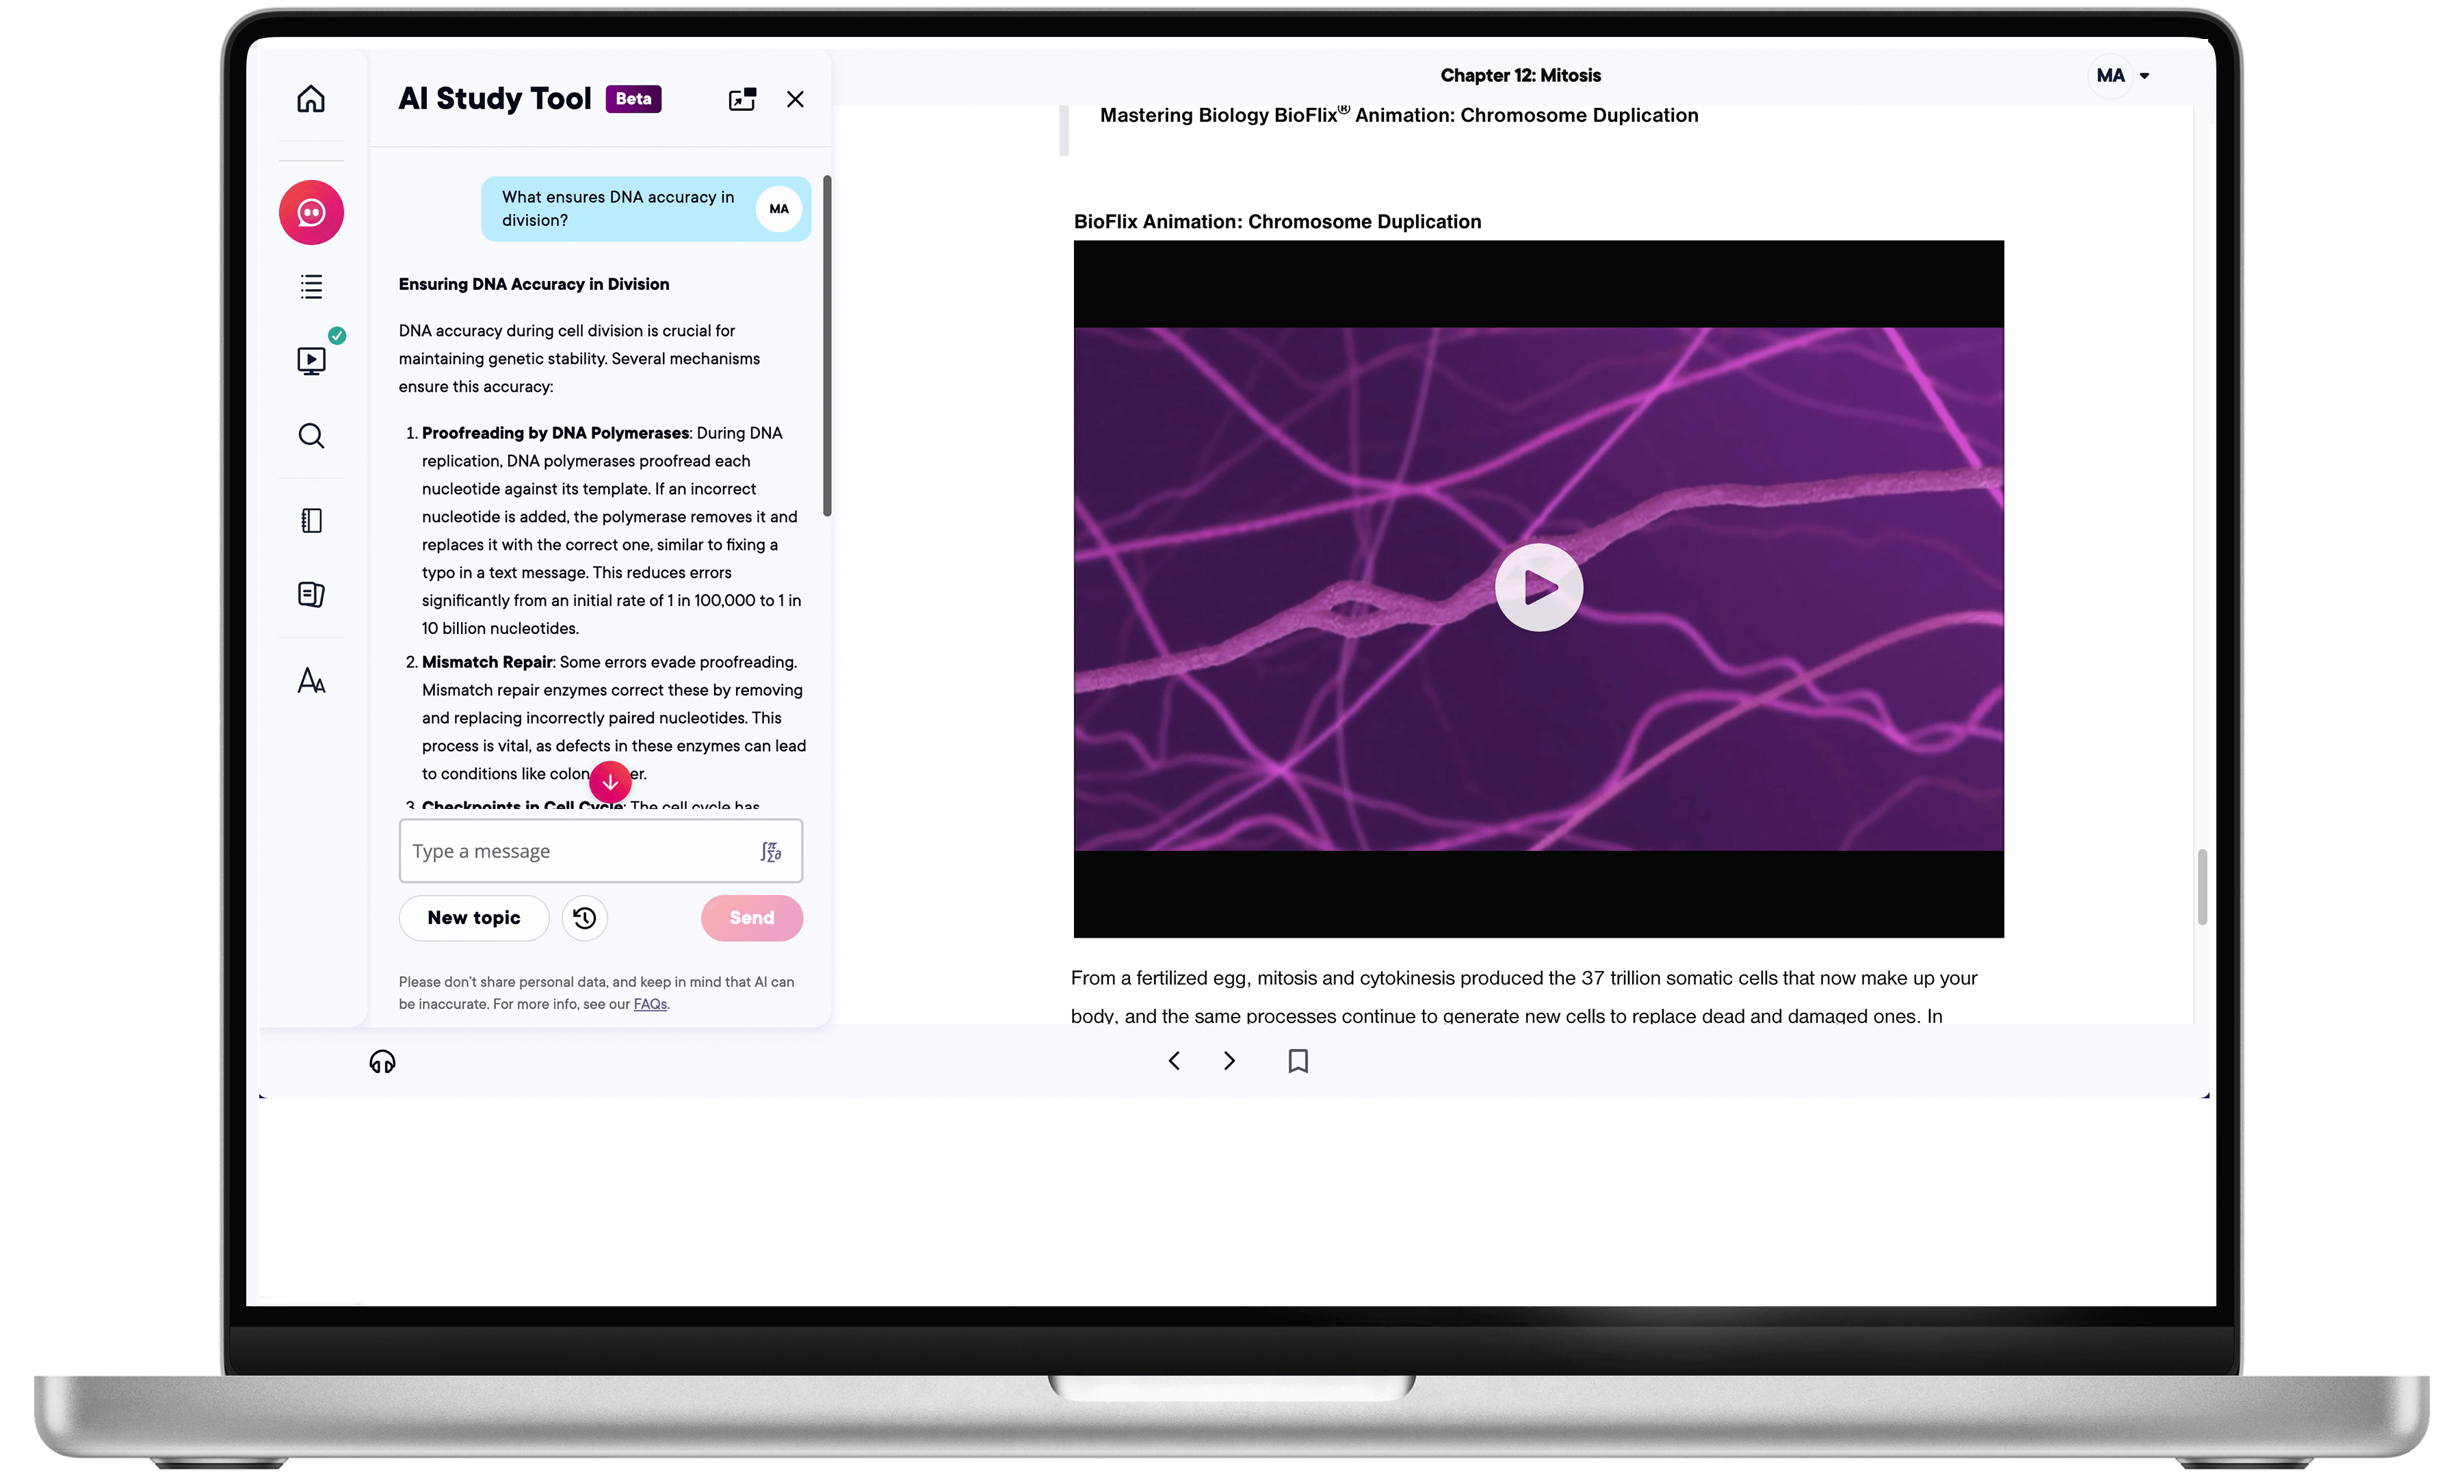Viewport: 2464px width, 1484px height.
Task: Click the chat panel scrollbar
Action: [x=827, y=345]
